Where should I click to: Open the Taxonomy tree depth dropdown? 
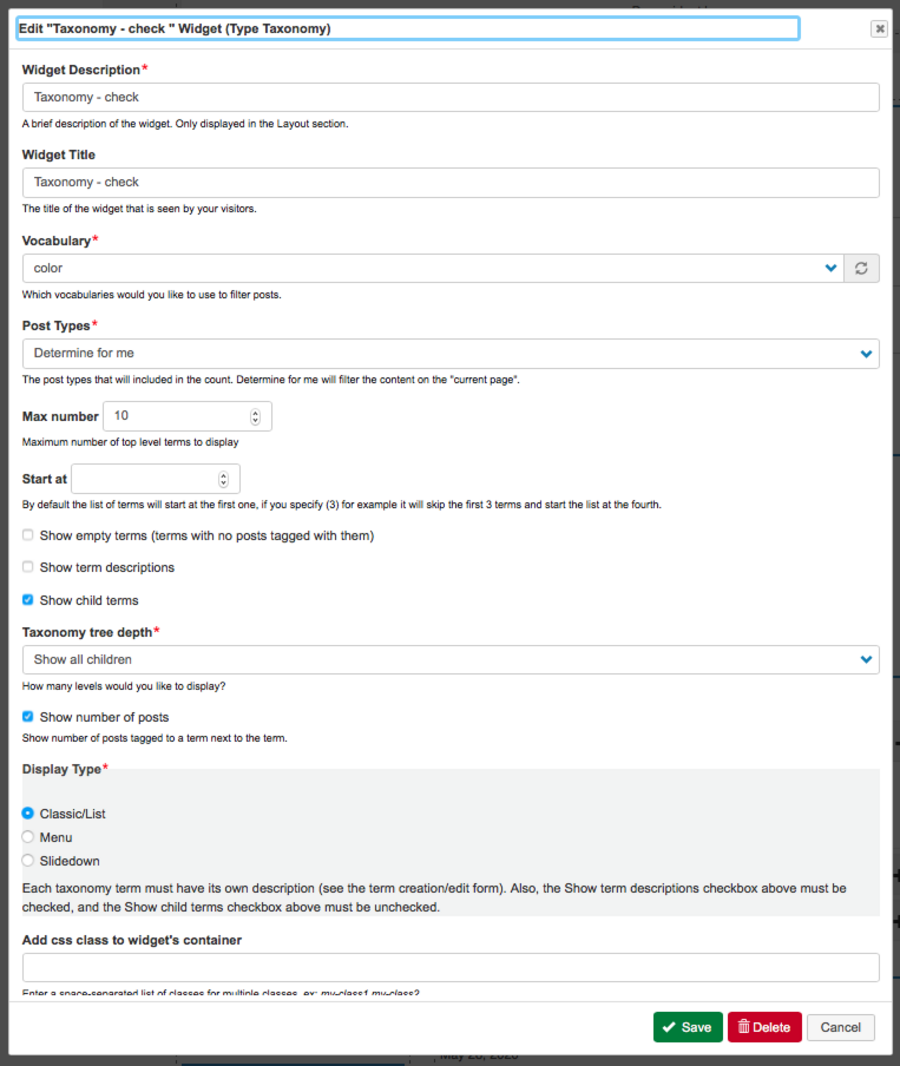tap(450, 659)
